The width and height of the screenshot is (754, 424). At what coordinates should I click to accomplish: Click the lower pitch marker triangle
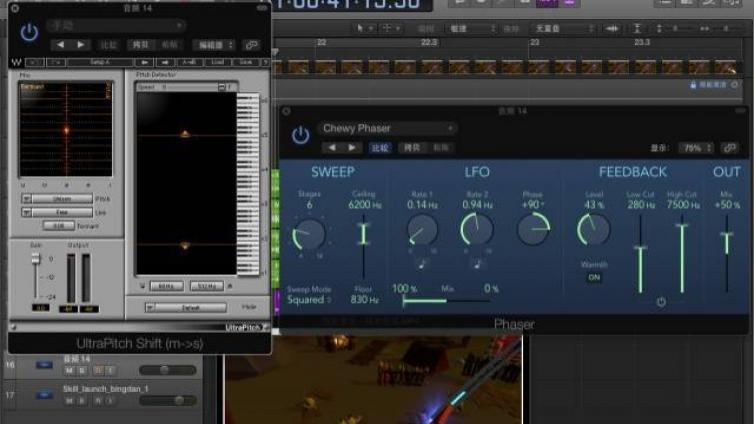pyautogui.click(x=185, y=246)
